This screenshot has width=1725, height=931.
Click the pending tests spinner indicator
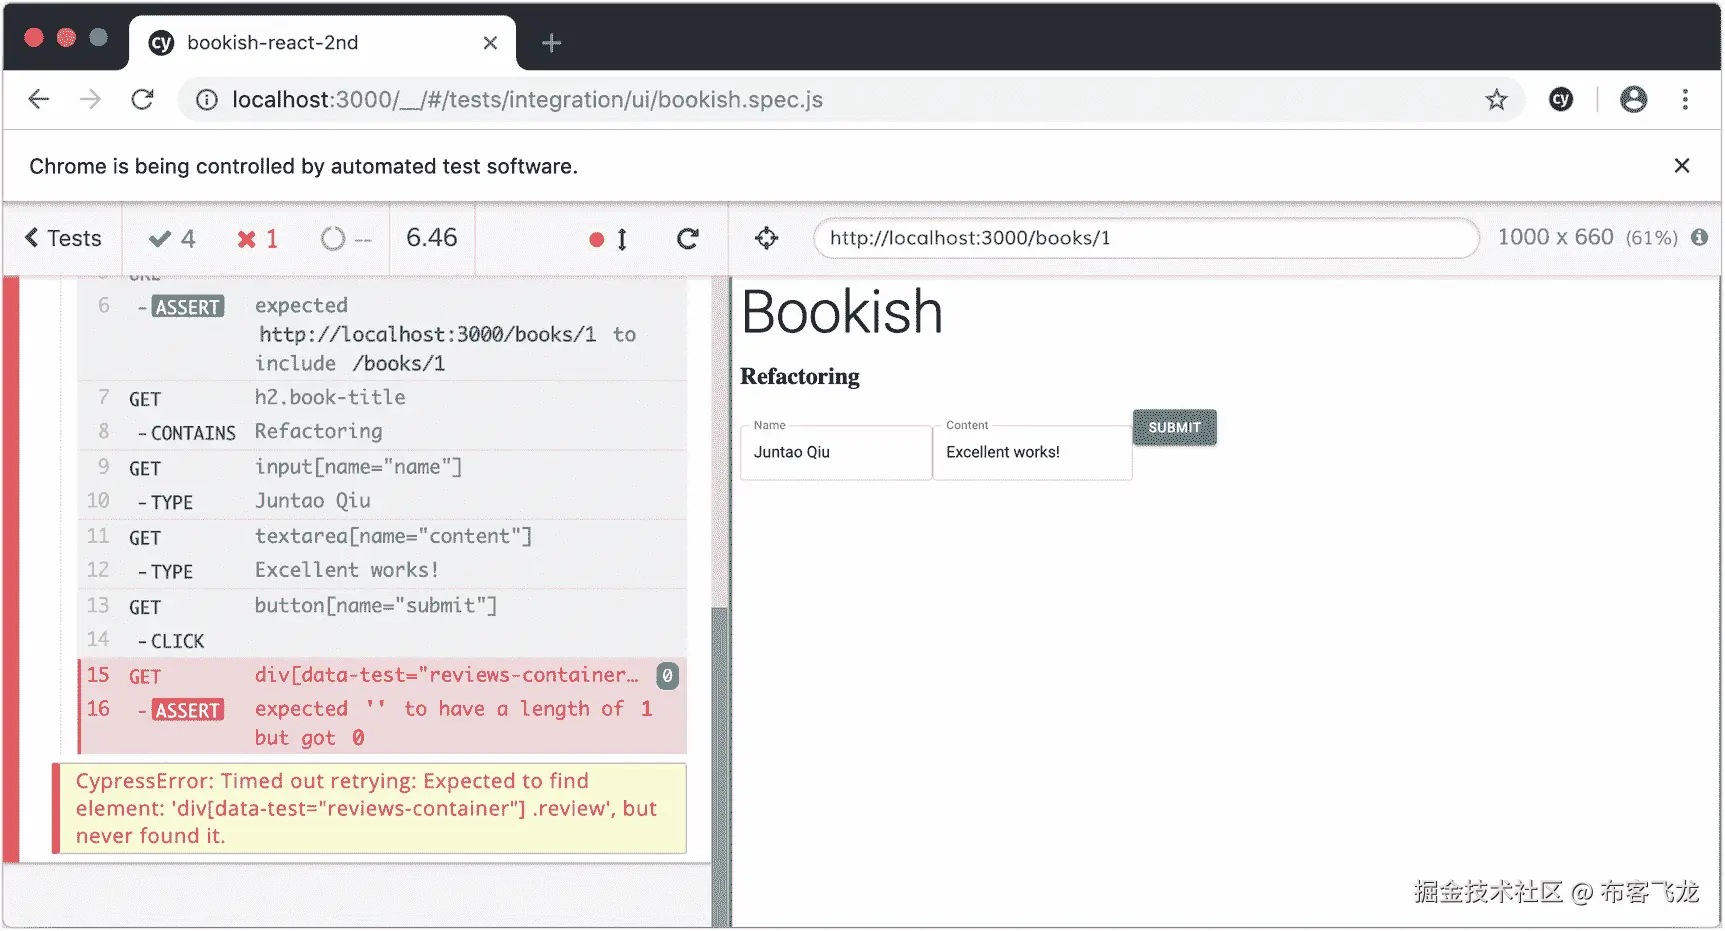click(345, 239)
